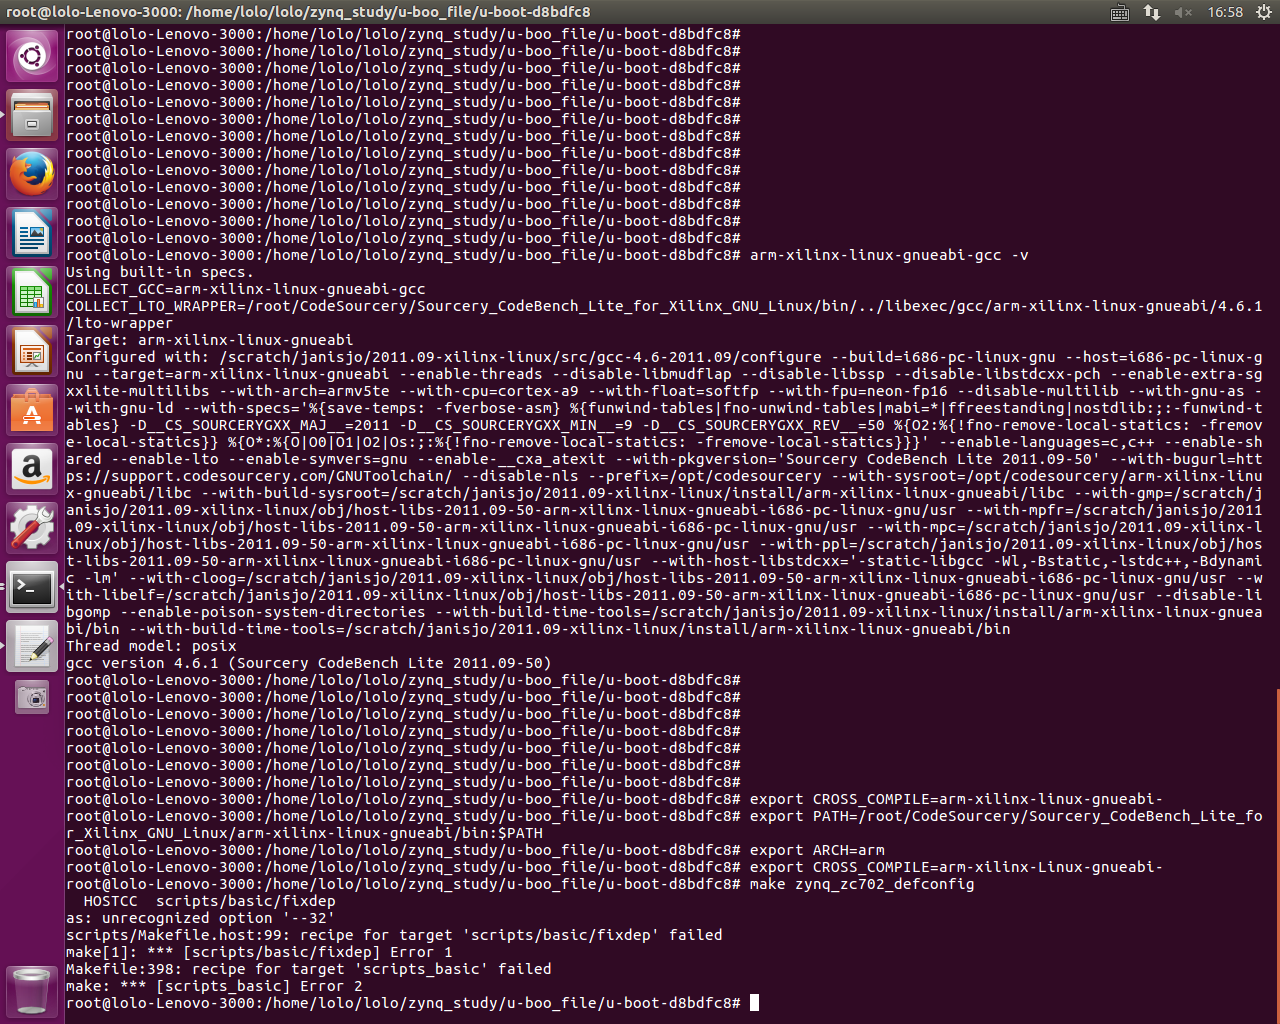Open the Files manager in launcher
The image size is (1280, 1024).
32,114
